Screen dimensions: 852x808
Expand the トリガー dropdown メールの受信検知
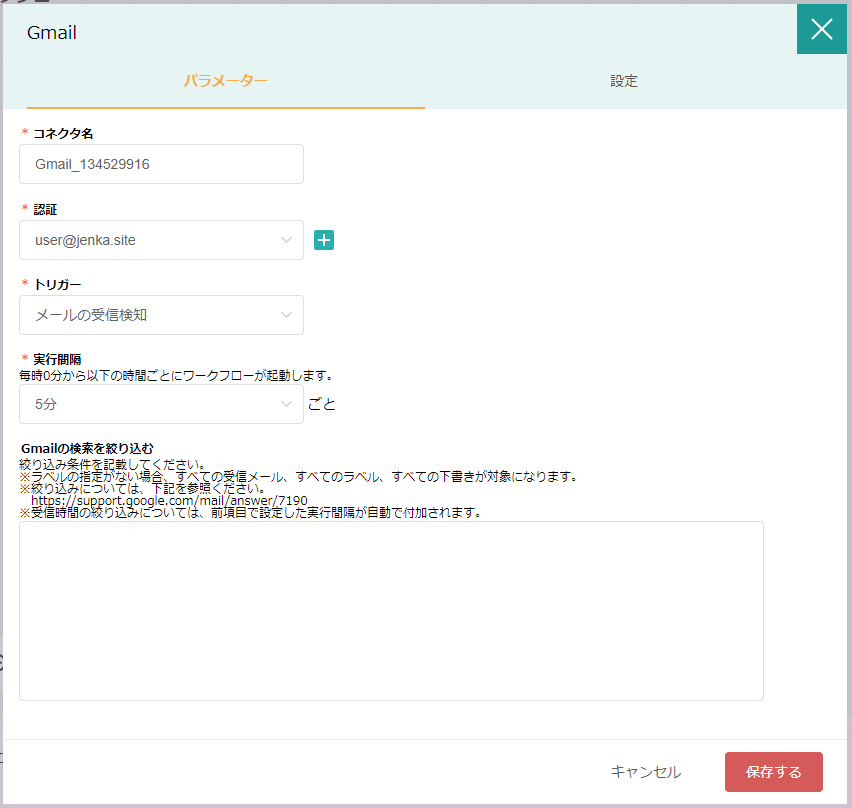[161, 315]
